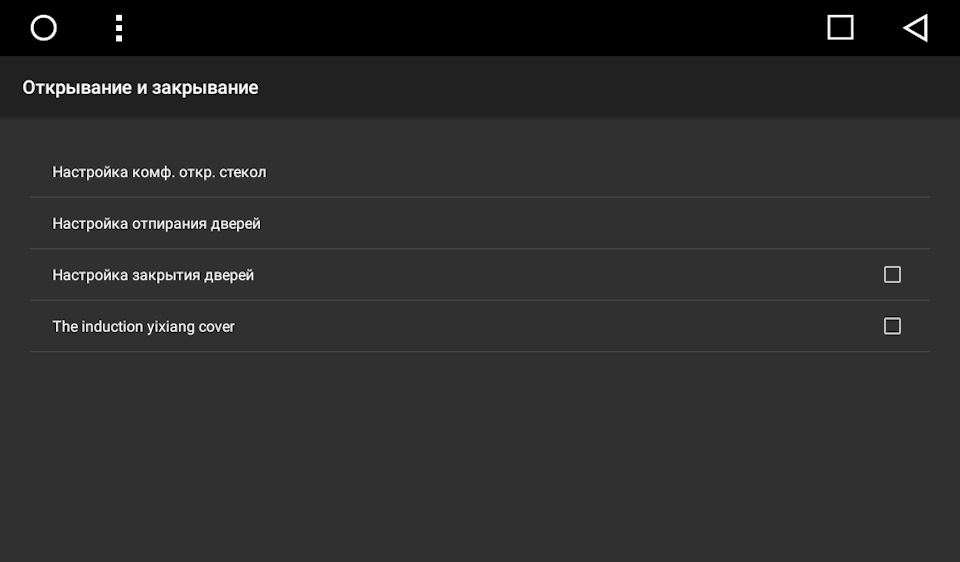Image resolution: width=960 pixels, height=562 pixels.
Task: Launch home screen from the top bar
Action: pos(43,28)
